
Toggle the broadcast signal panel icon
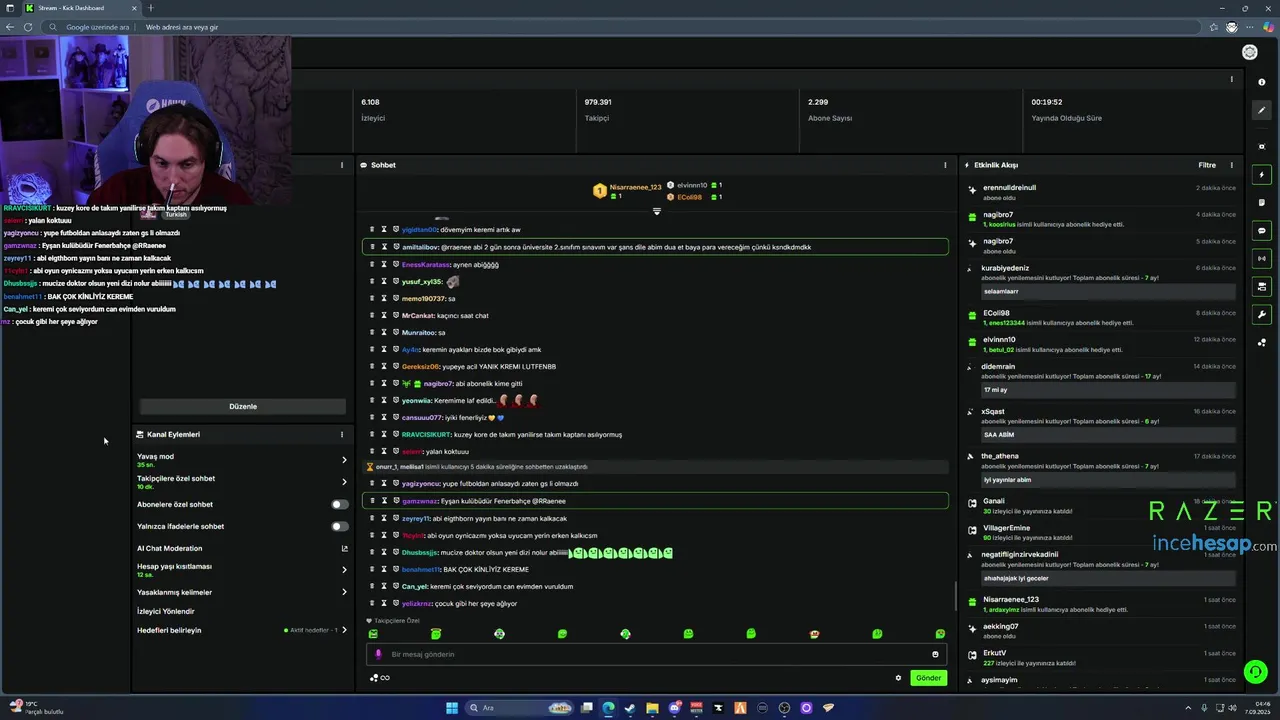1262,258
